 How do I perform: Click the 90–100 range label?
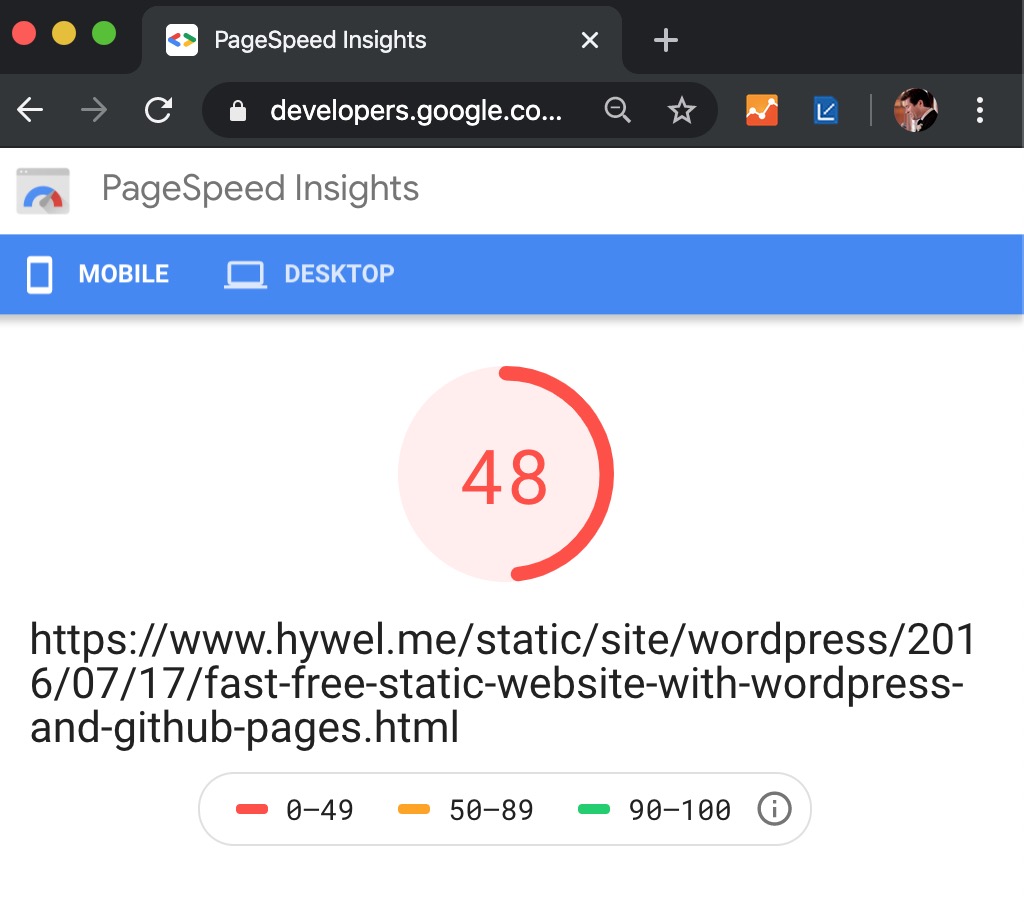click(679, 810)
